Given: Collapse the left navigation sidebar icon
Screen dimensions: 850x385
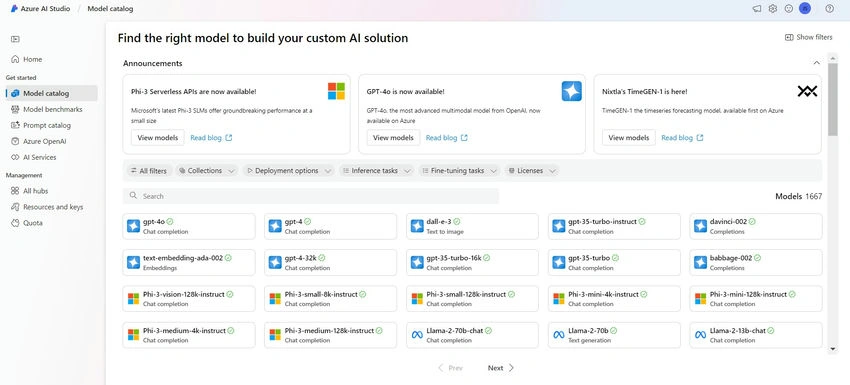Looking at the screenshot, I should tap(15, 39).
